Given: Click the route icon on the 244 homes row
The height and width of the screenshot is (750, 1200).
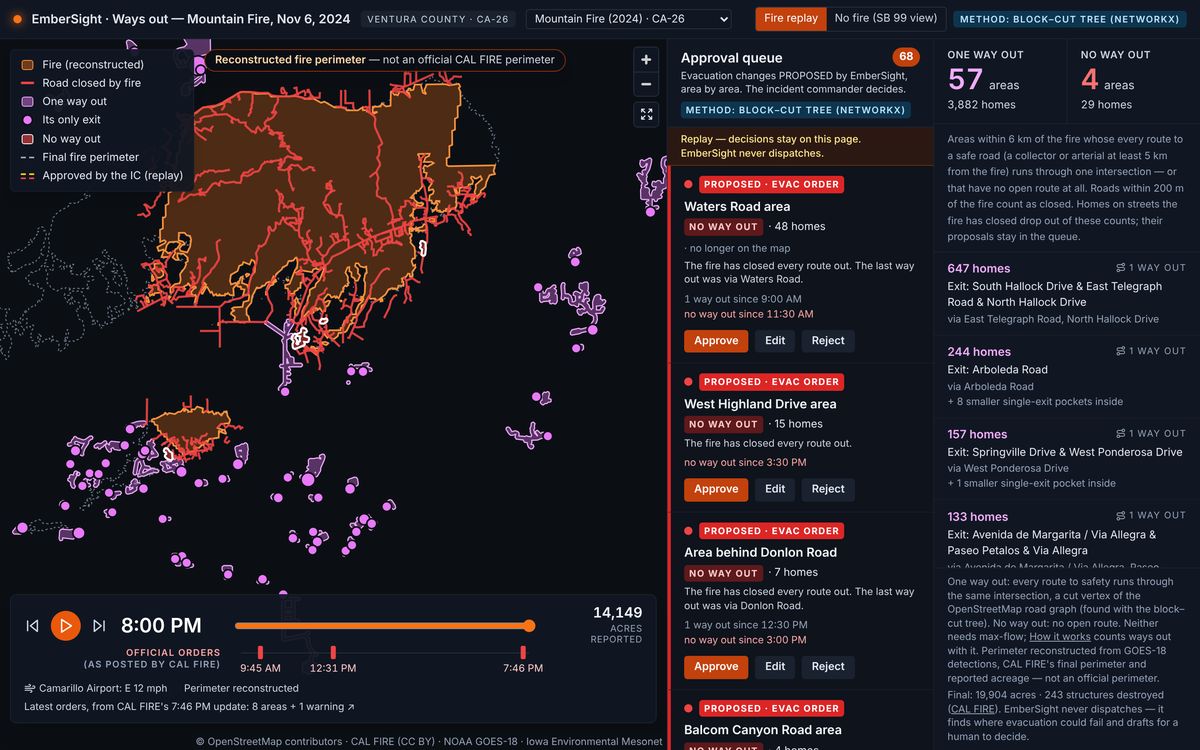Looking at the screenshot, I should (x=1121, y=351).
